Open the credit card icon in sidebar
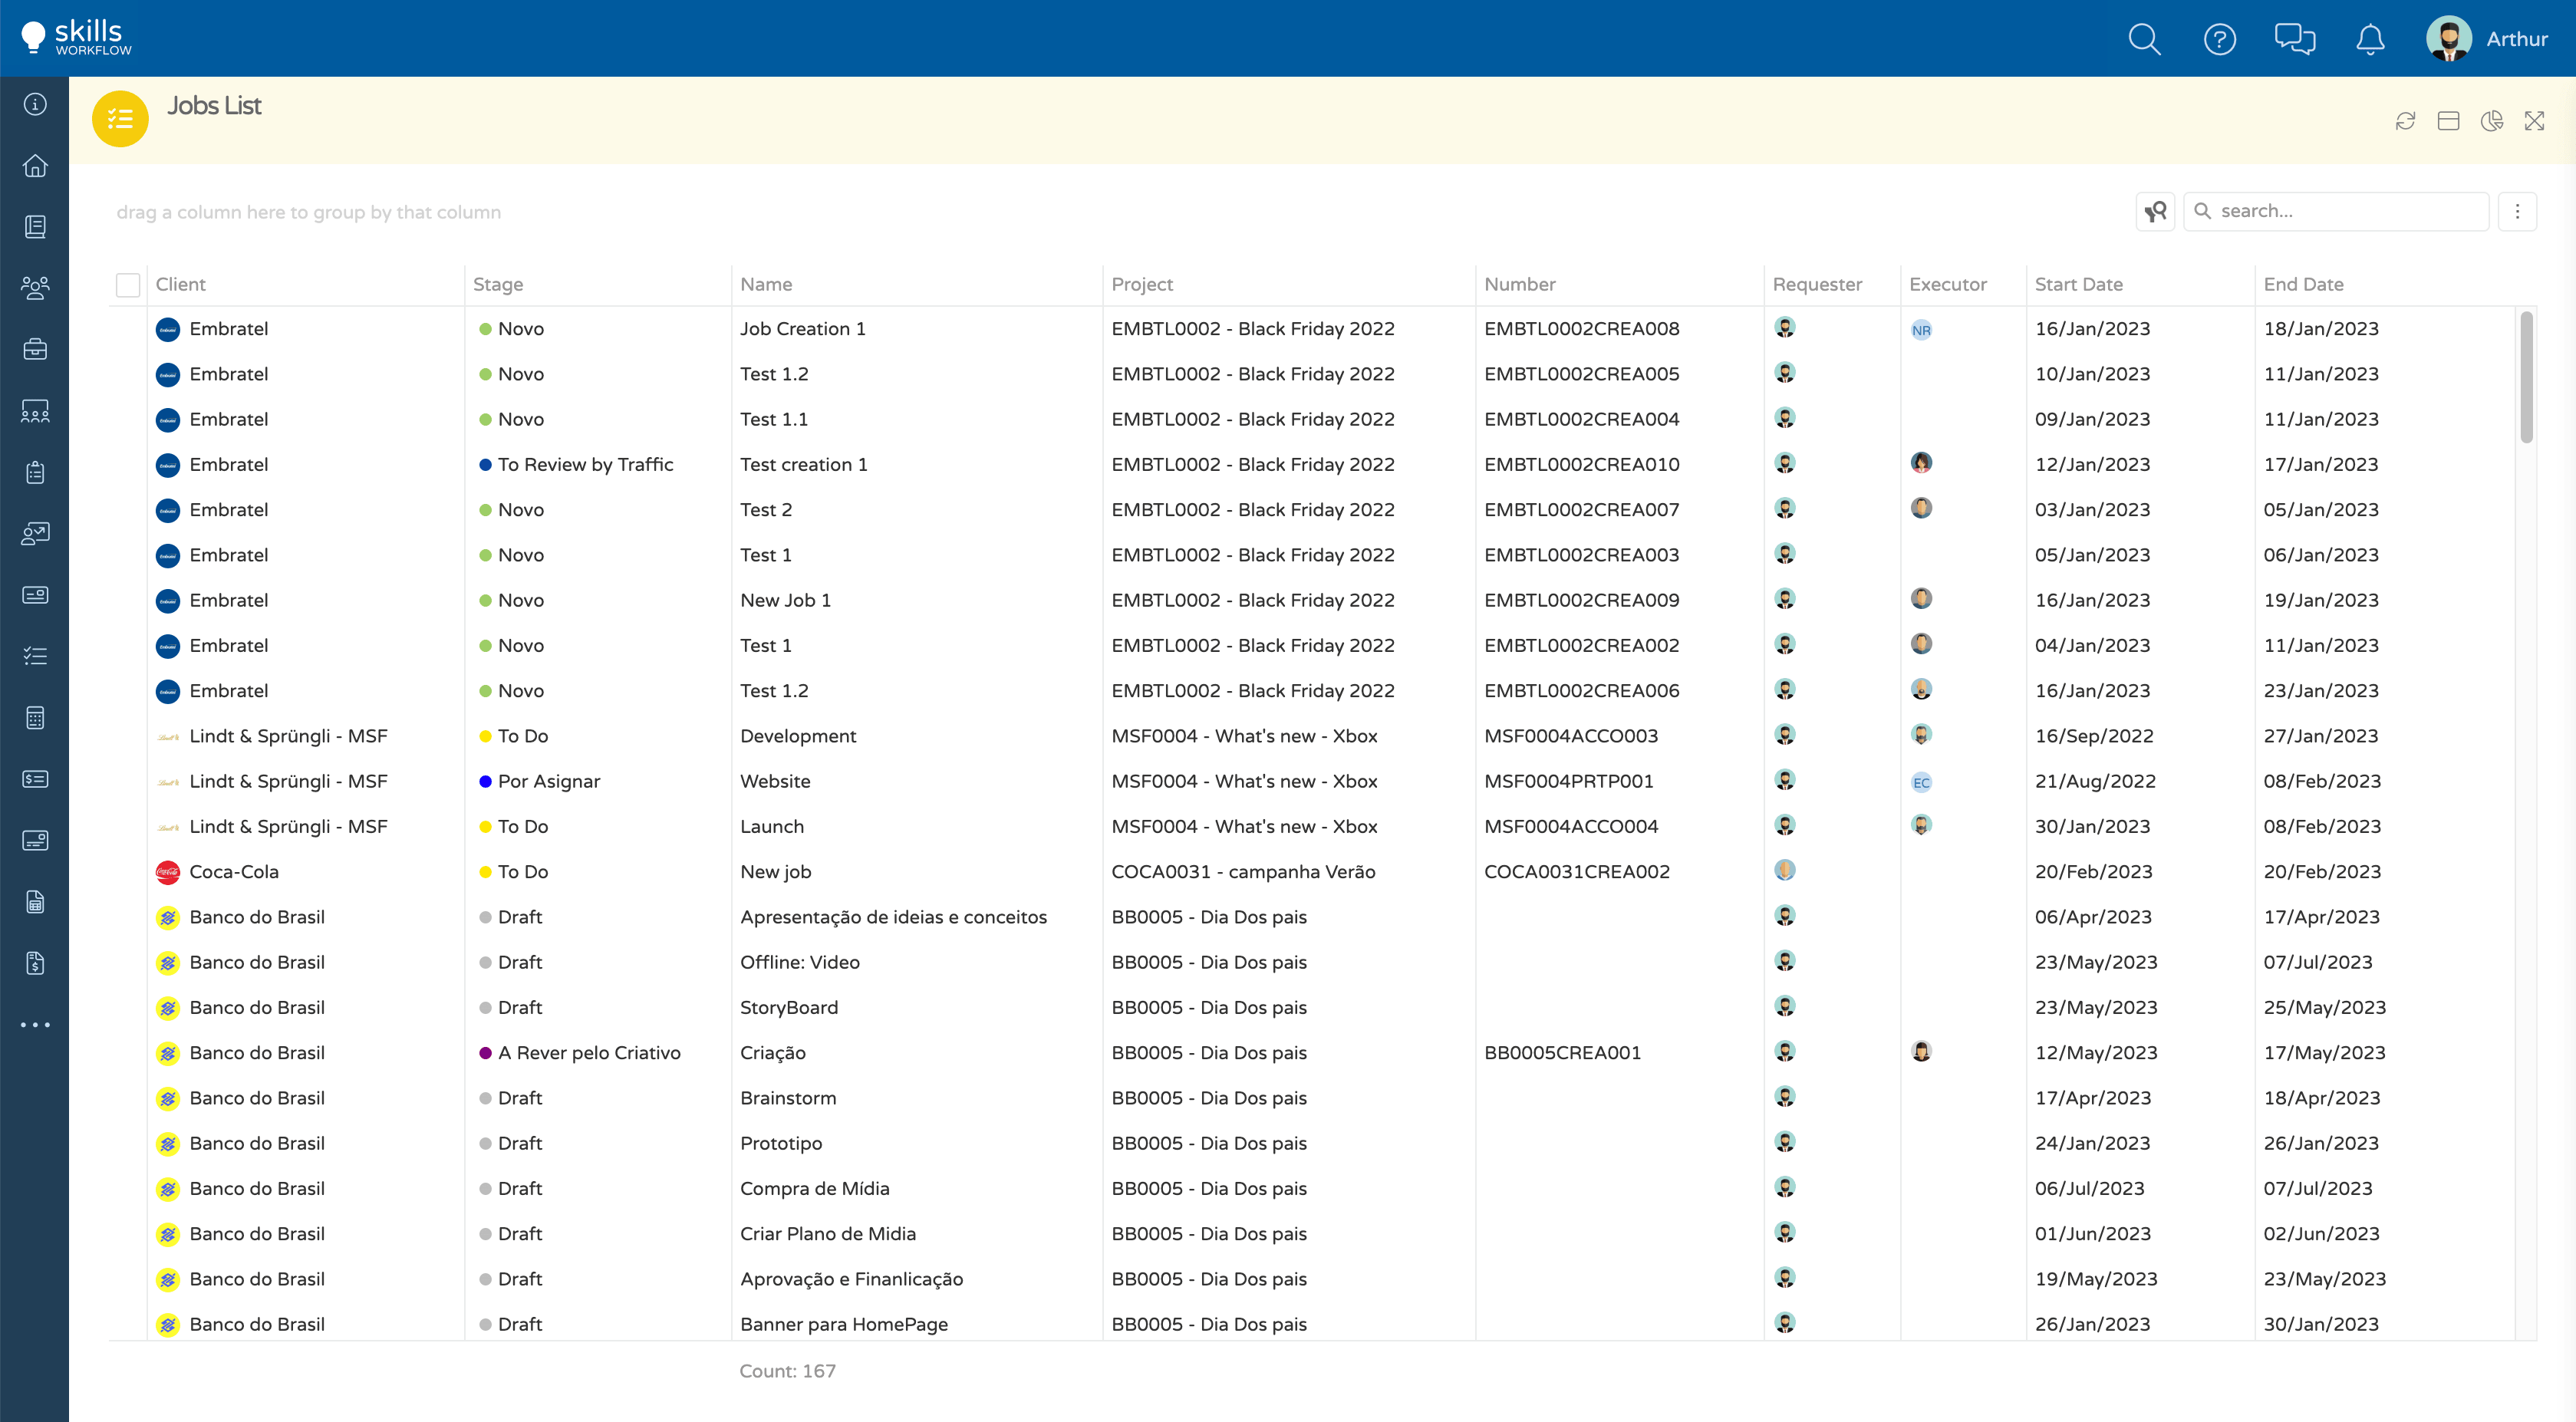Screen dimensions: 2576x1422 pyautogui.click(x=35, y=840)
